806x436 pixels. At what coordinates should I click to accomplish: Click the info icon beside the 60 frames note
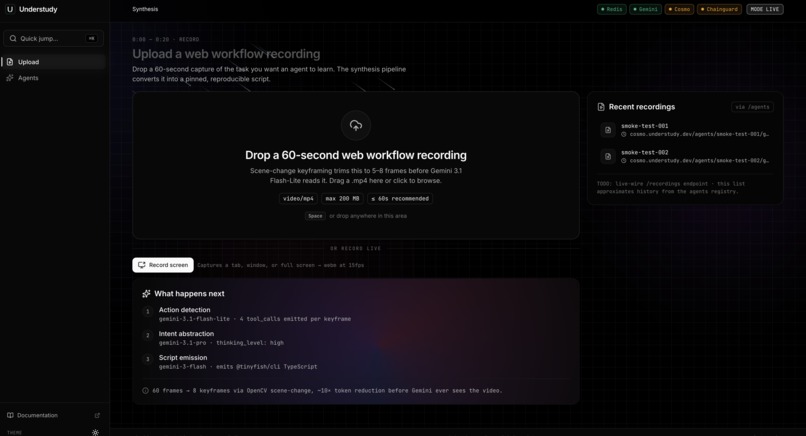[x=145, y=390]
